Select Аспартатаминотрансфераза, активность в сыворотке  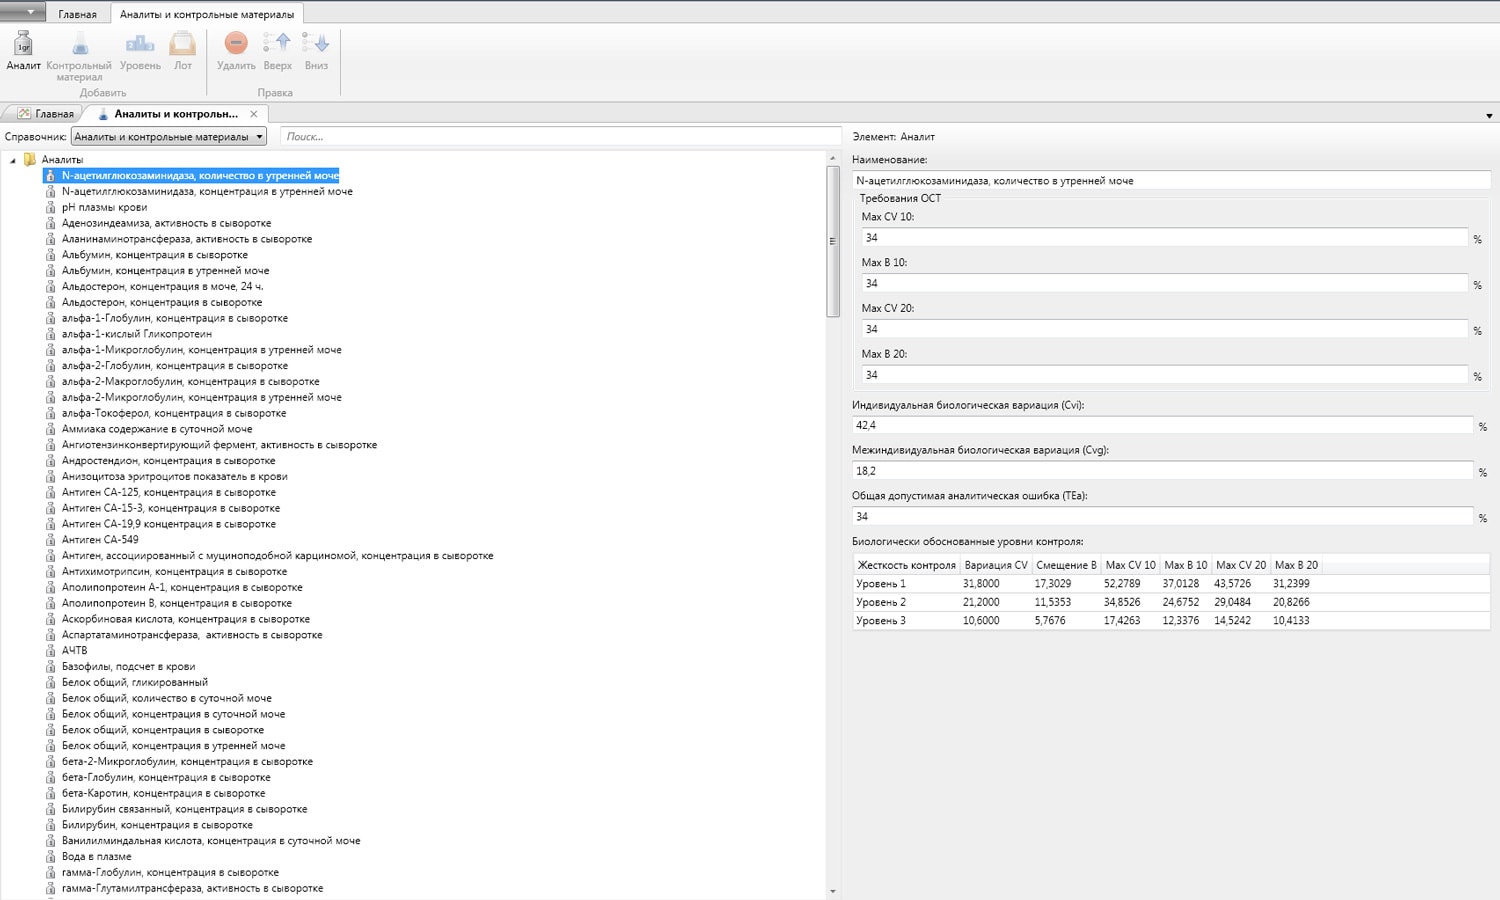192,635
